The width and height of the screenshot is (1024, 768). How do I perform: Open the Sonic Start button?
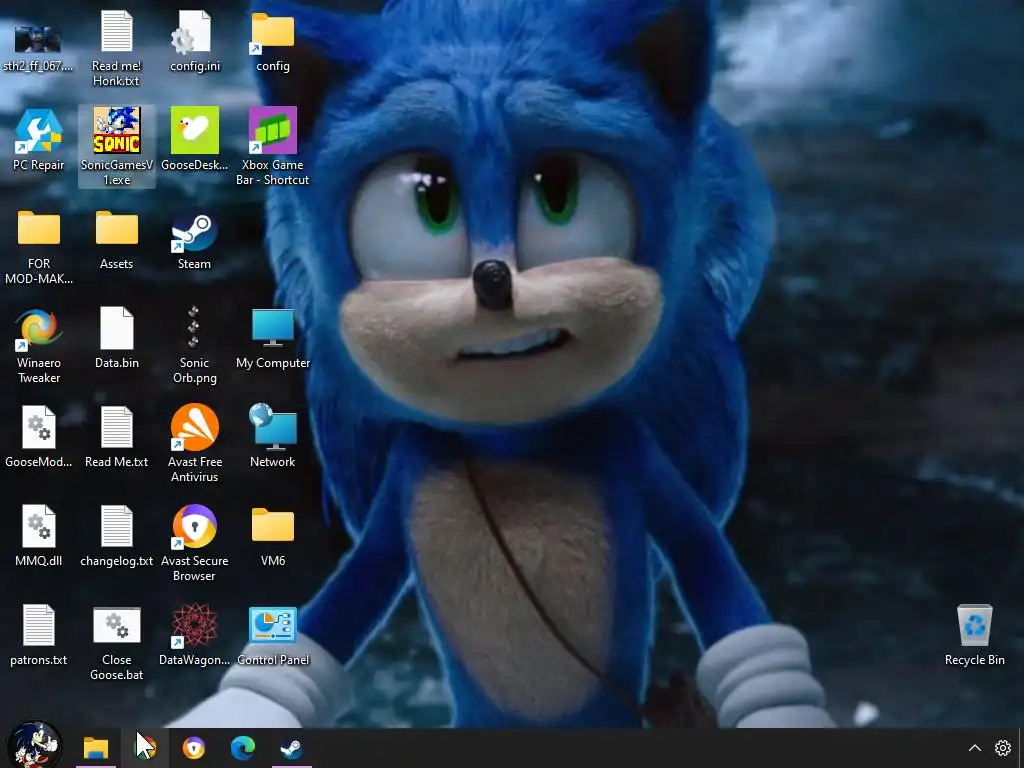(34, 746)
